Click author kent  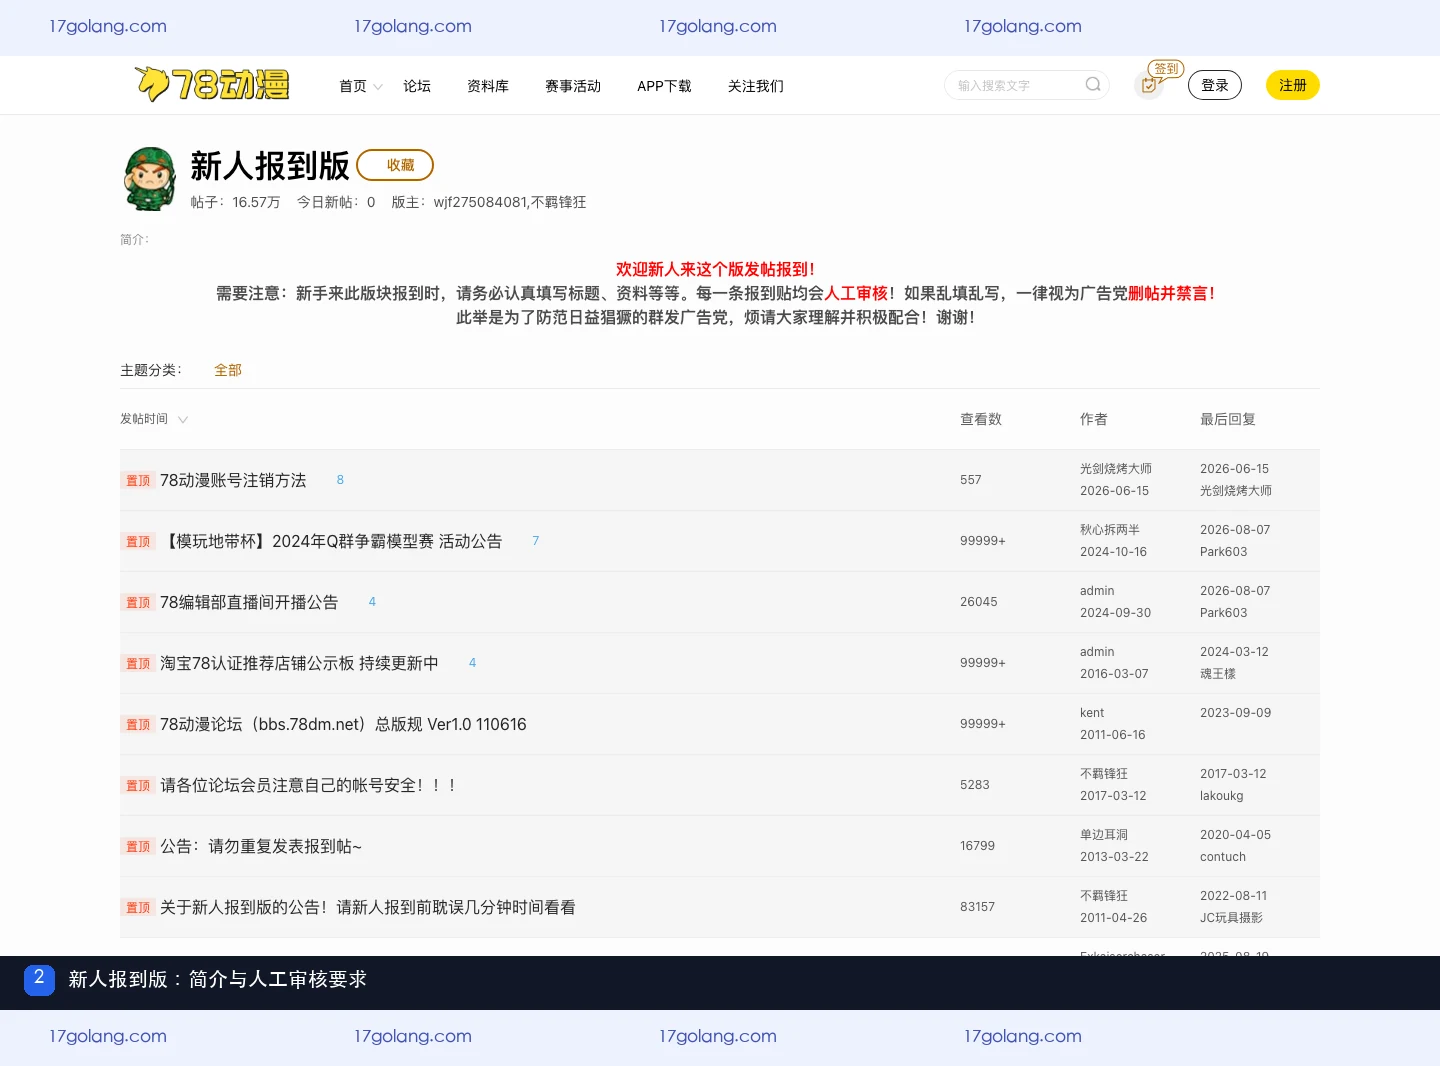click(x=1092, y=713)
